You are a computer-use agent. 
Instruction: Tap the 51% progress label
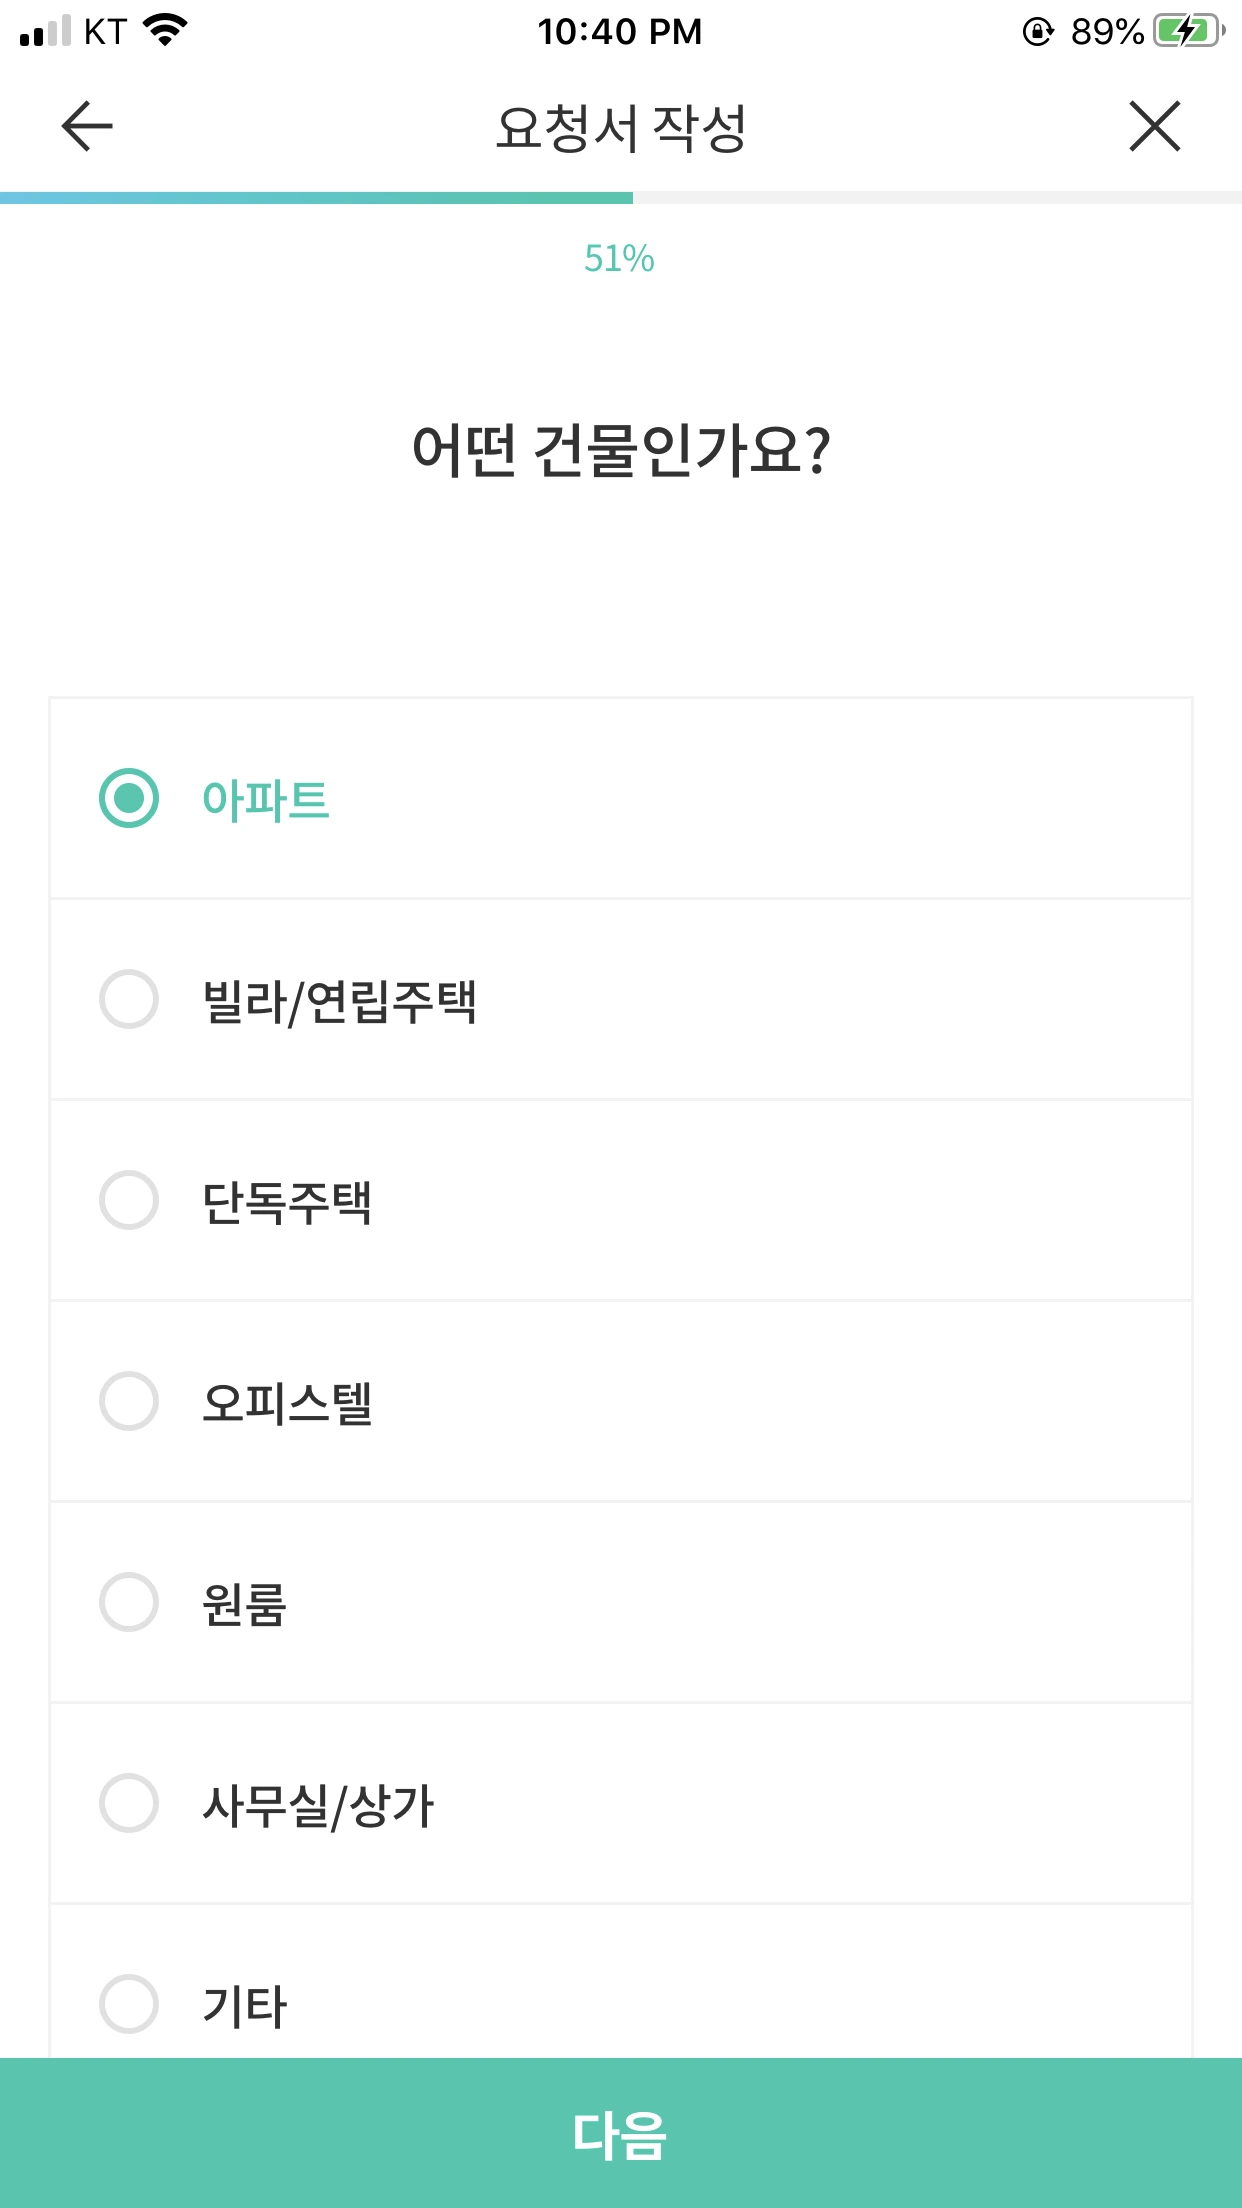pos(619,259)
